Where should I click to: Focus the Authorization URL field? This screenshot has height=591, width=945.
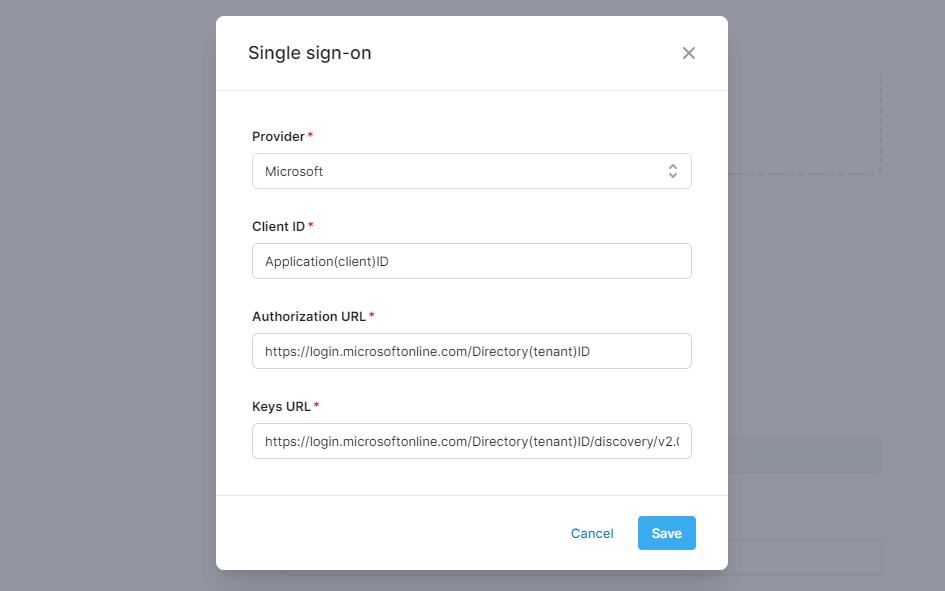click(471, 350)
